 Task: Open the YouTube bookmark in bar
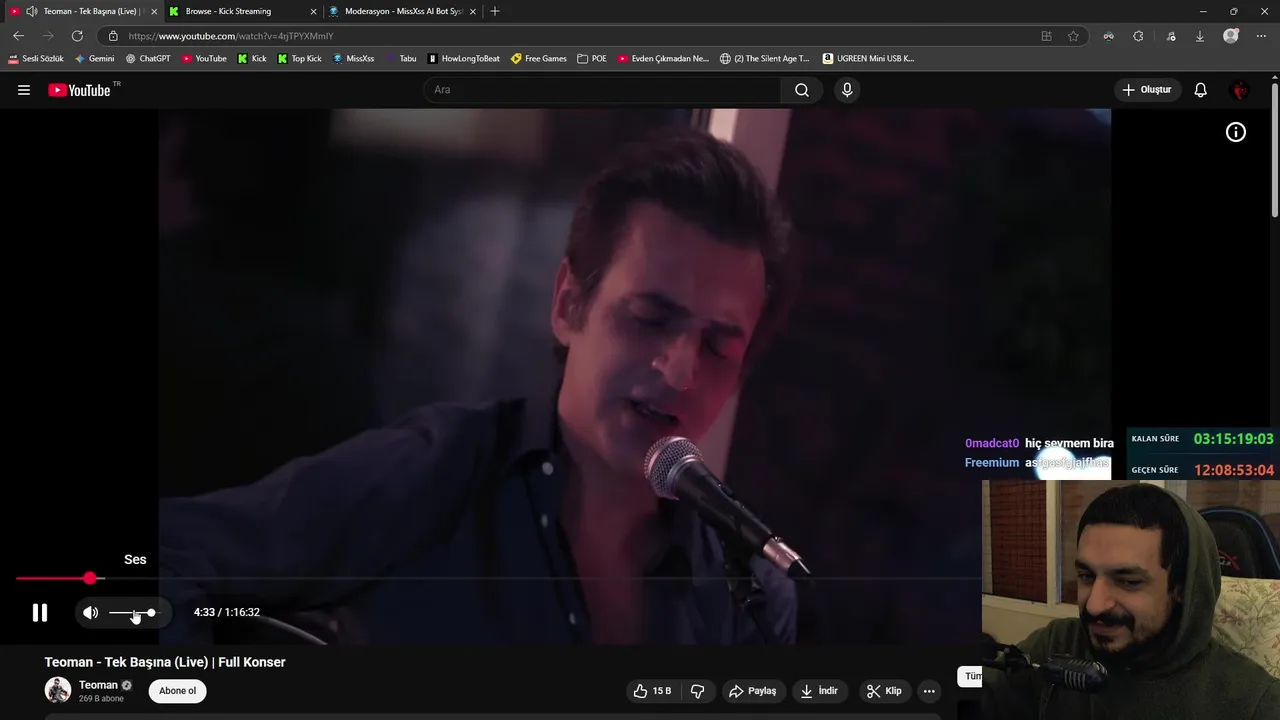pyautogui.click(x=204, y=58)
